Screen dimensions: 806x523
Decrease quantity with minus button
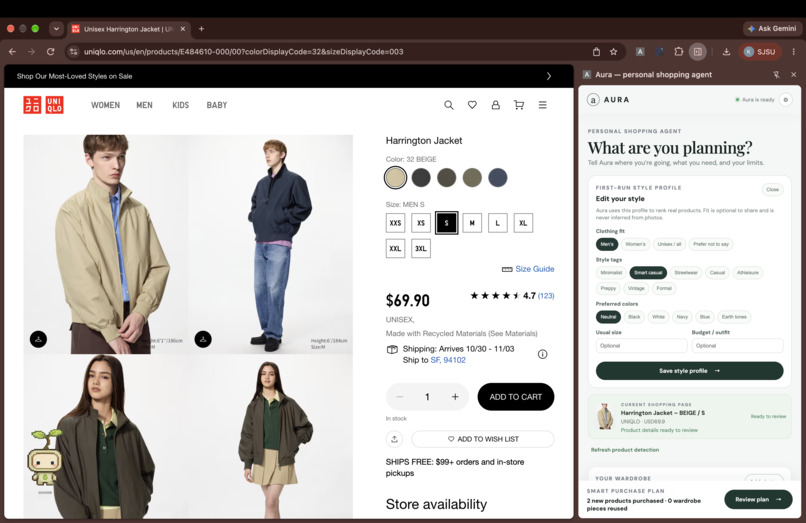coord(400,396)
